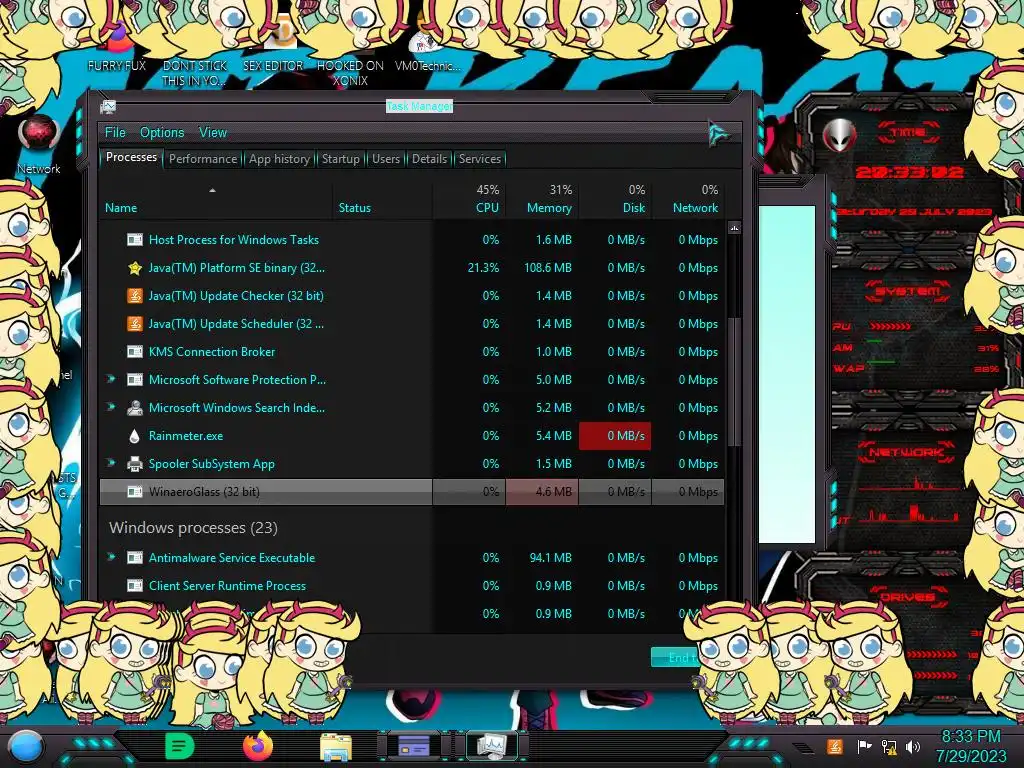Click the Microsoft Windows Search Indexer icon
Viewport: 1024px width, 768px height.
point(135,408)
